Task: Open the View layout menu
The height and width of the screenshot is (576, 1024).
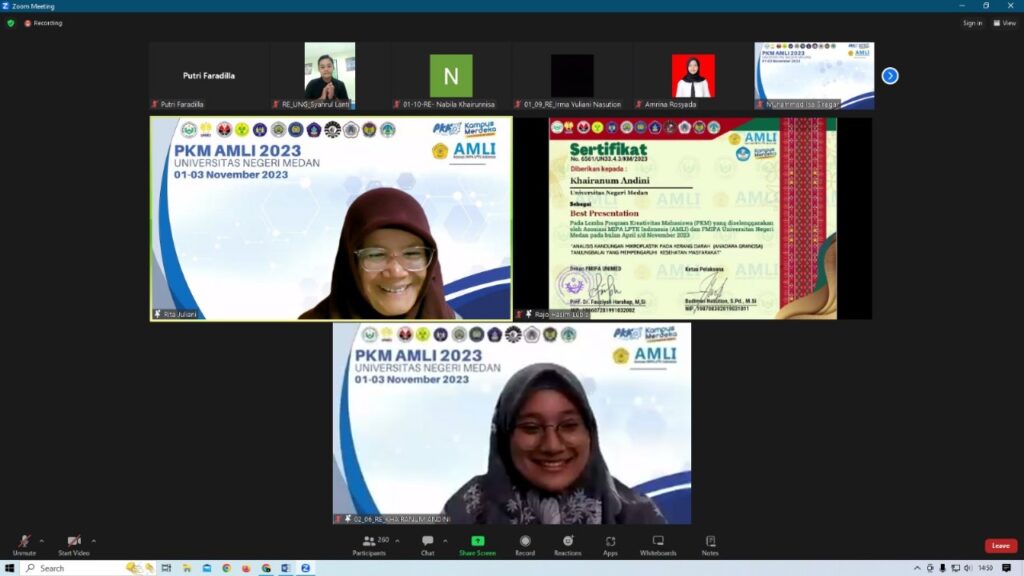Action: (x=1004, y=23)
